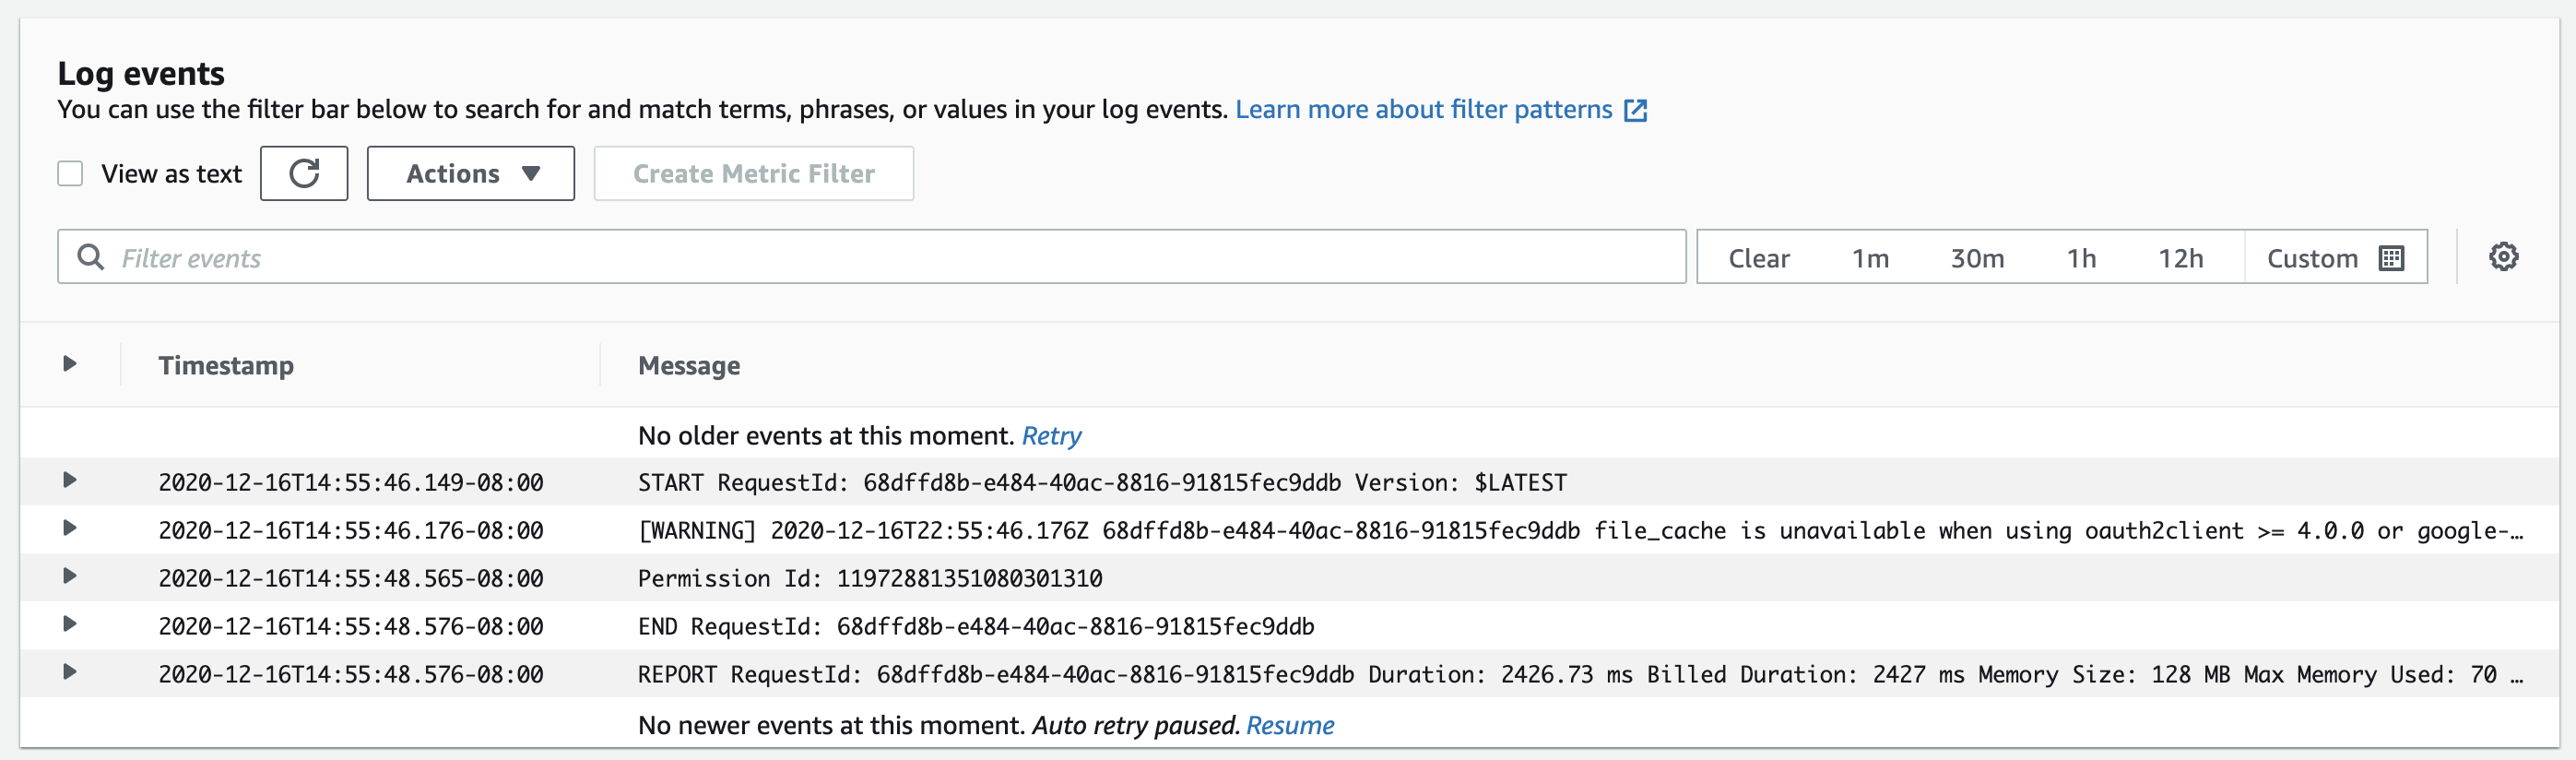Screen dimensions: 2576x760
Task: Open the Learn more about filter patterns link
Action: (1423, 110)
